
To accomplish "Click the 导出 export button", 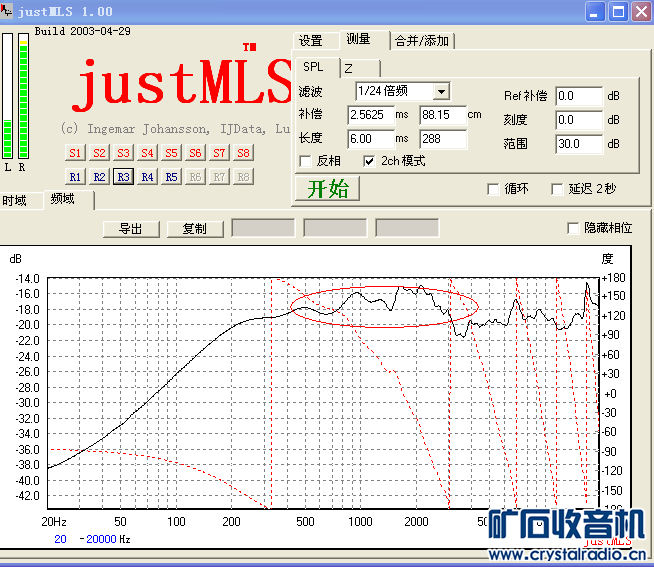I will click(x=131, y=229).
